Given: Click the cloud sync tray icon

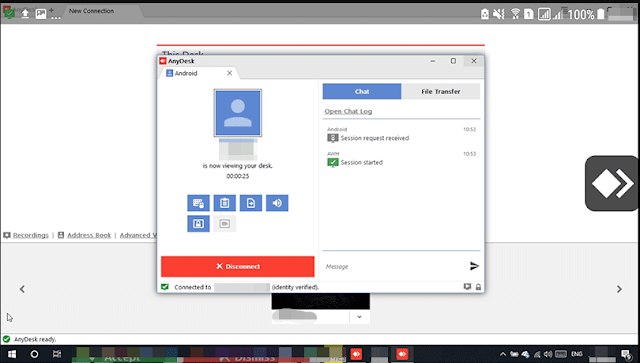Looking at the screenshot, I should [526, 354].
